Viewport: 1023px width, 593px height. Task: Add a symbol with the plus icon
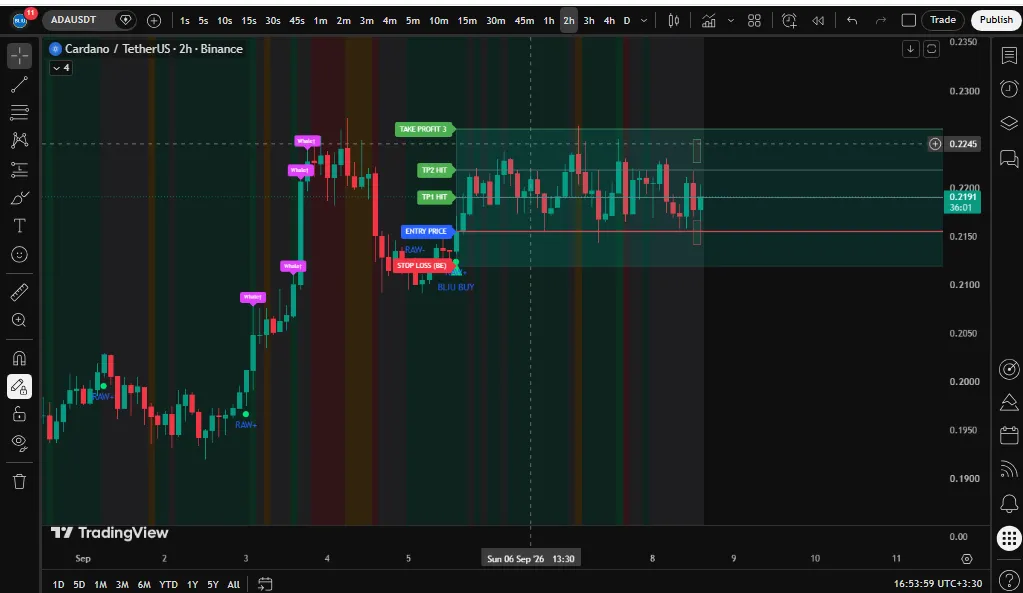tap(154, 21)
